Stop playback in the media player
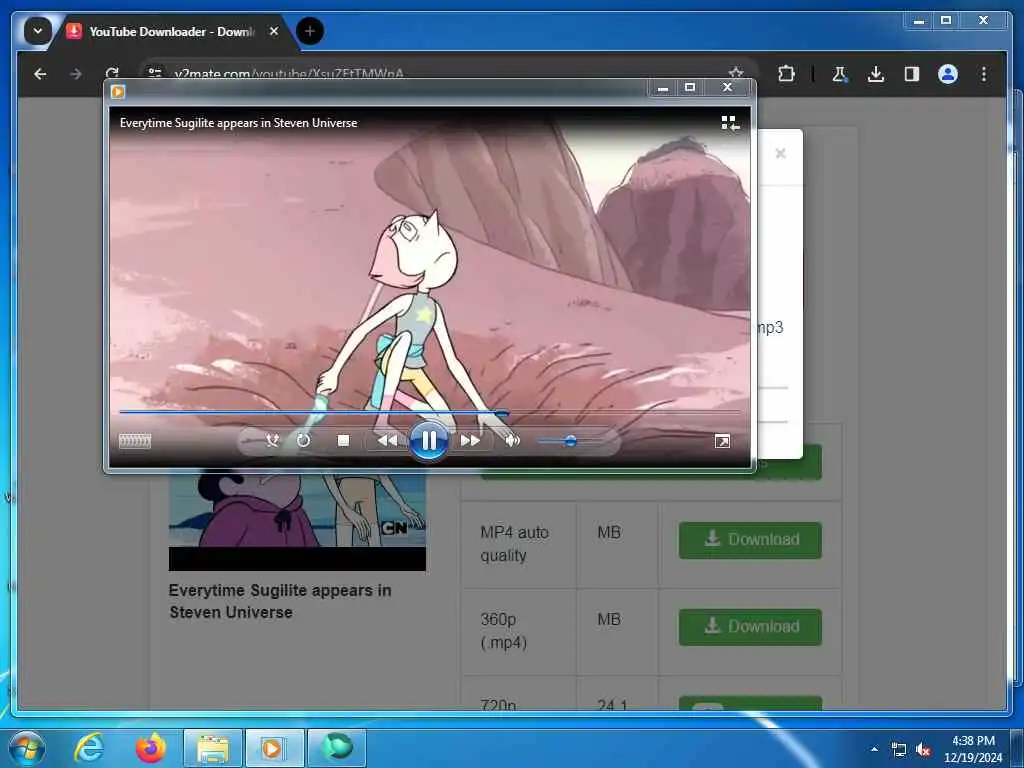This screenshot has width=1024, height=768. point(344,441)
